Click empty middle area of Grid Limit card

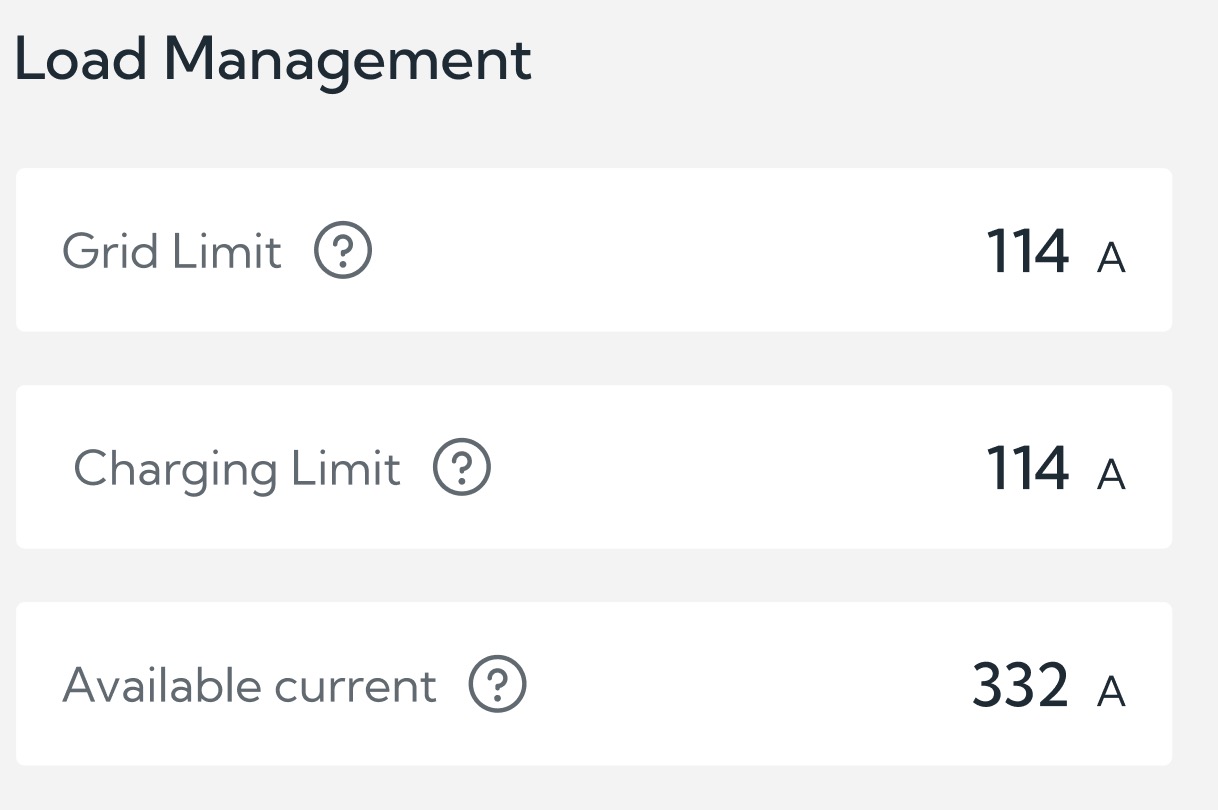coord(680,250)
